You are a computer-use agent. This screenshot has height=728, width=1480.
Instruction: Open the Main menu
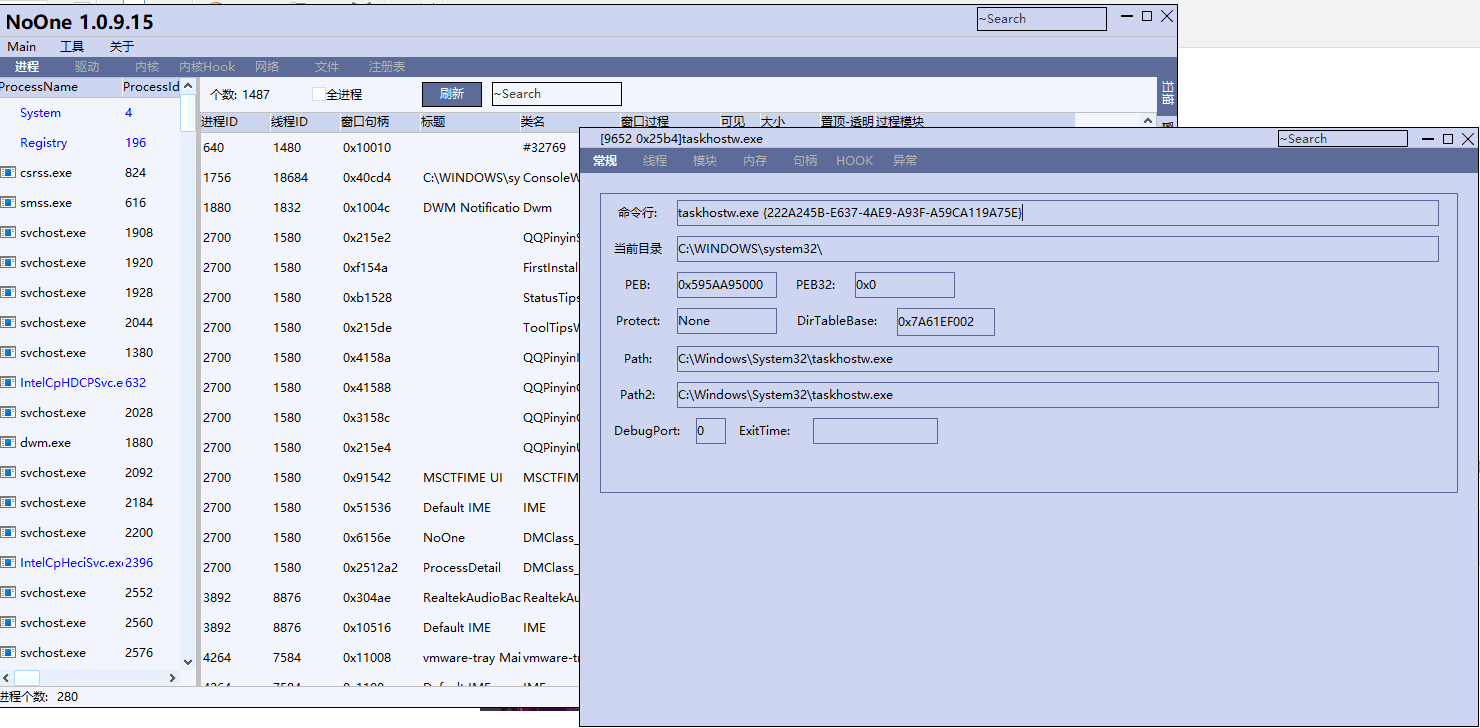click(x=22, y=47)
